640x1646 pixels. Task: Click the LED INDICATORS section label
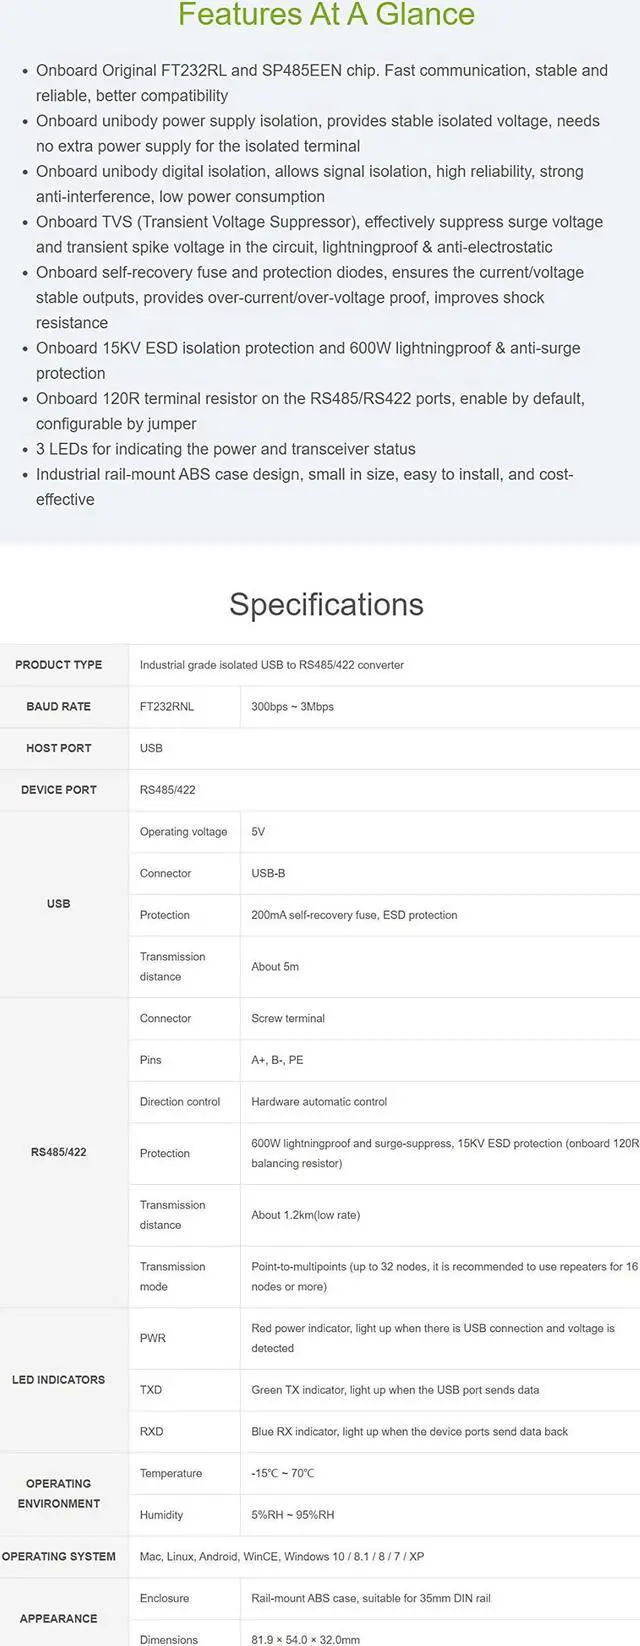pyautogui.click(x=59, y=1380)
